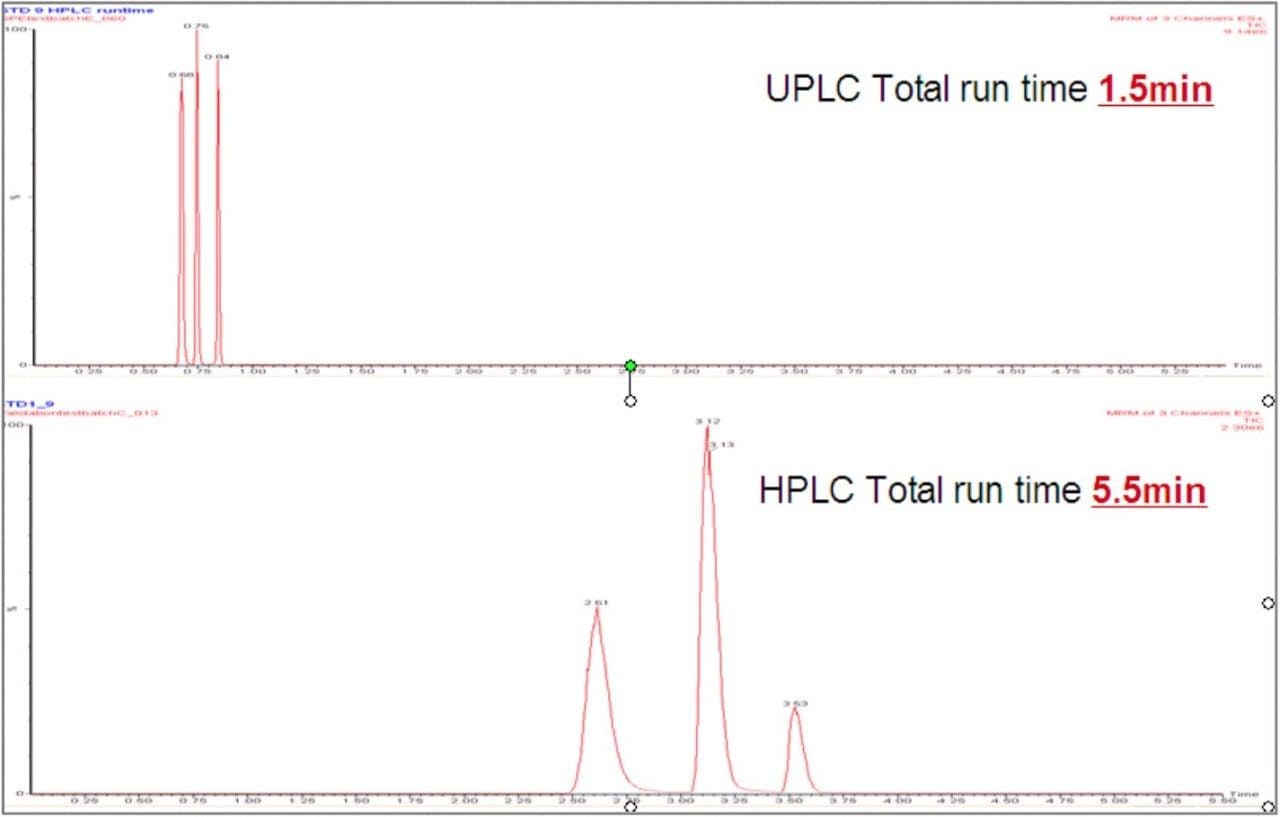Viewport: 1280px width, 817px height.
Task: Click the 3.12 peak label in HPLC chart
Action: click(708, 422)
